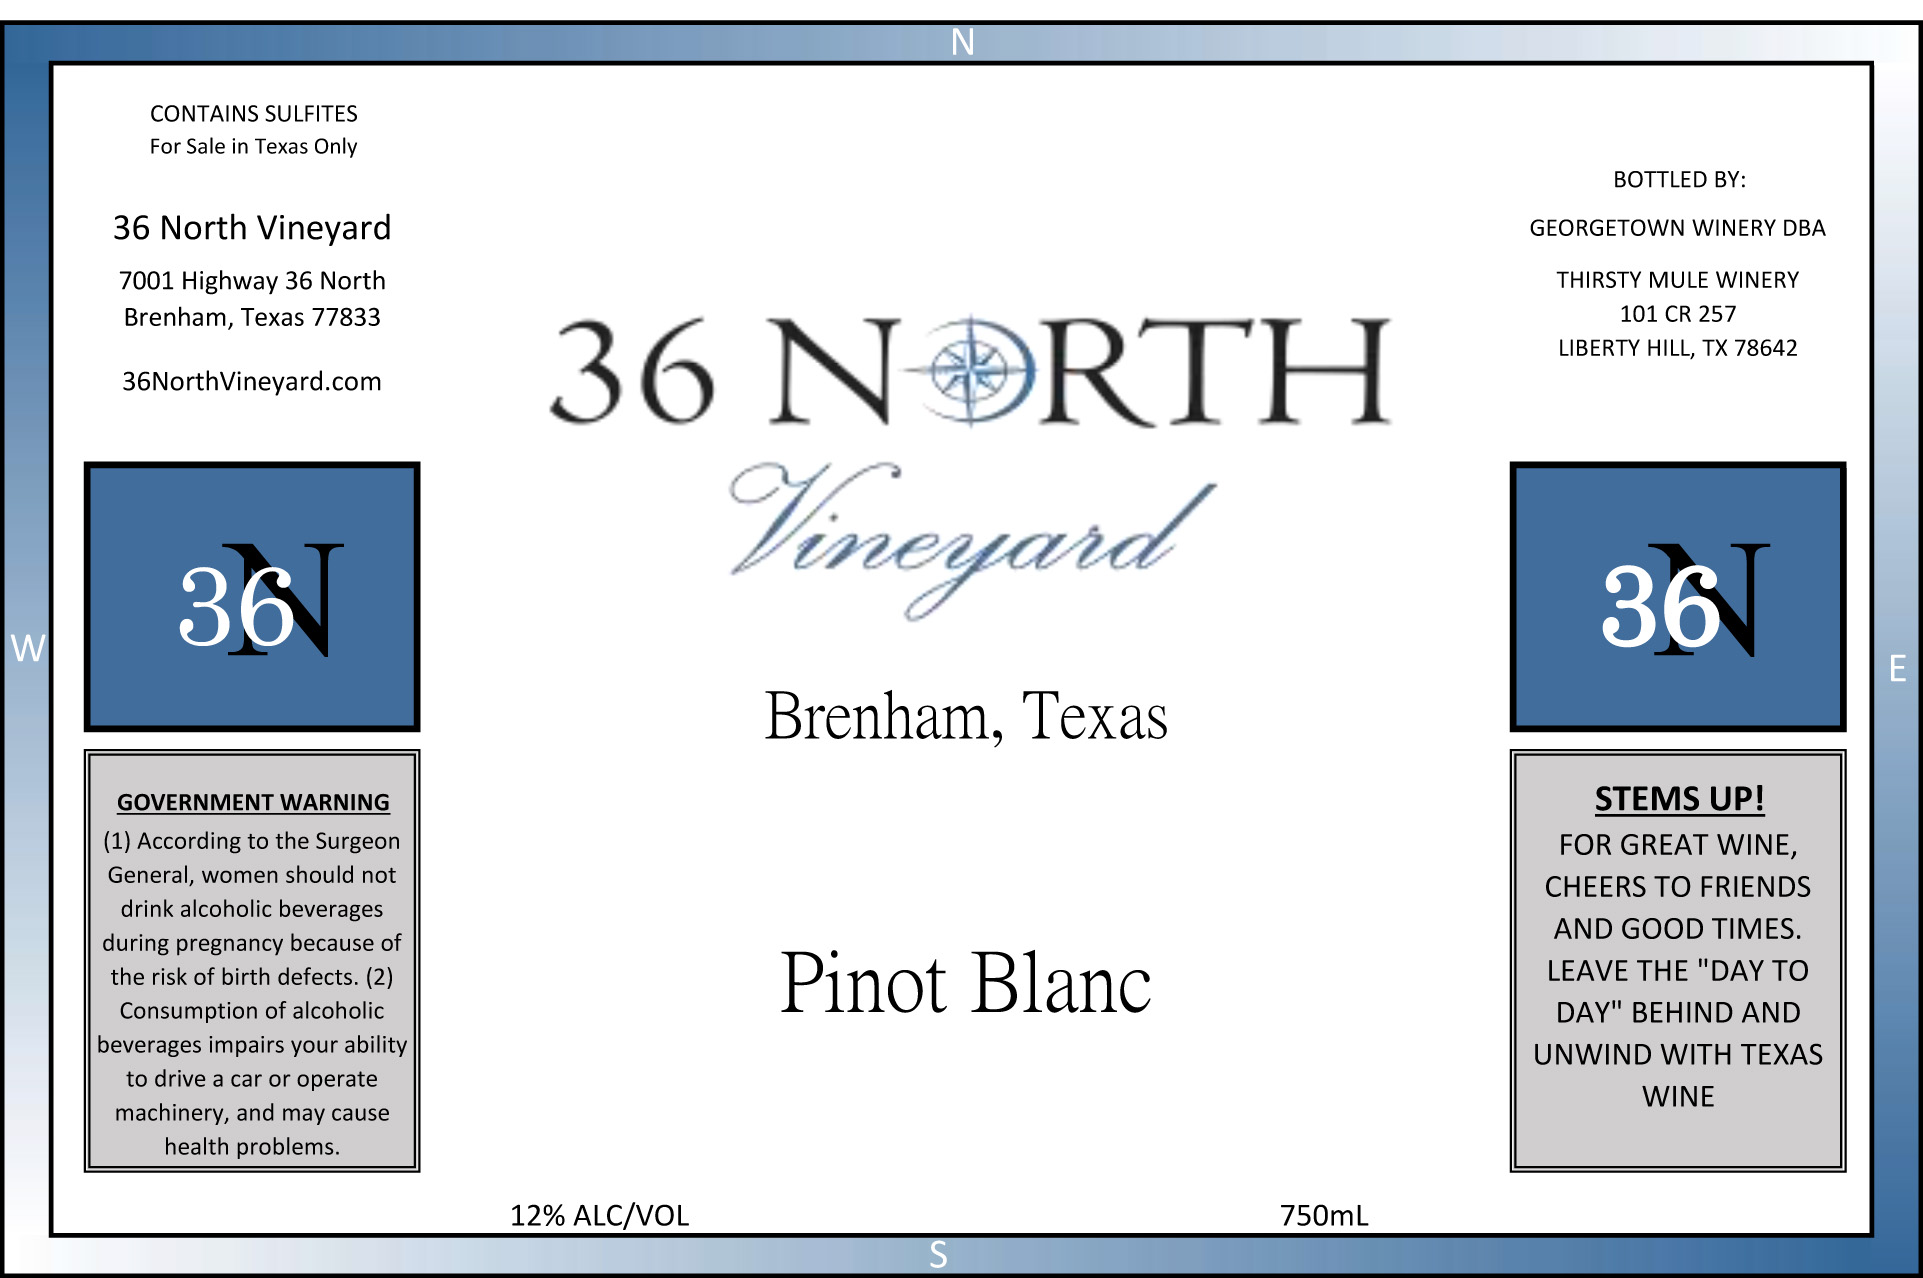Select the 36N logo box above Stems Up
1923x1278 pixels.
click(1678, 597)
